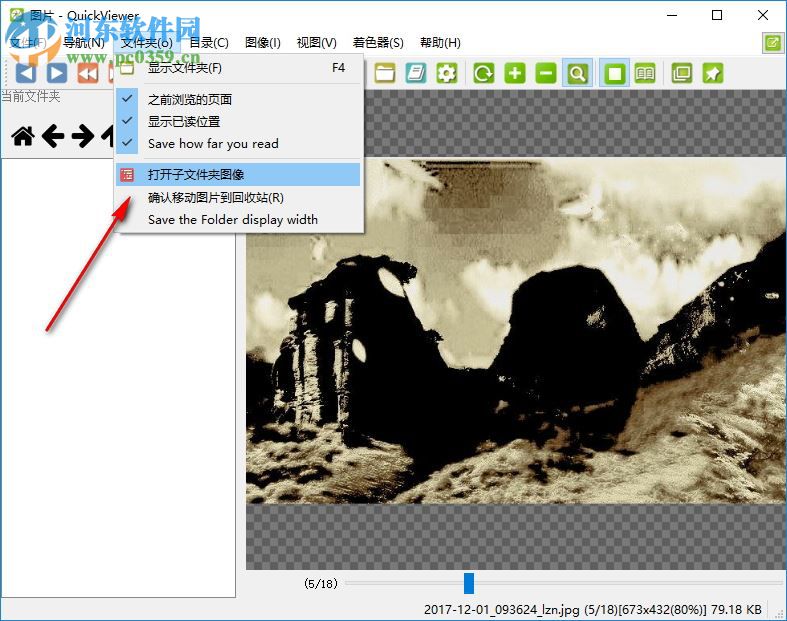Select 打开子文件夹图像 menu entry
This screenshot has height=621, width=787.
(238, 174)
